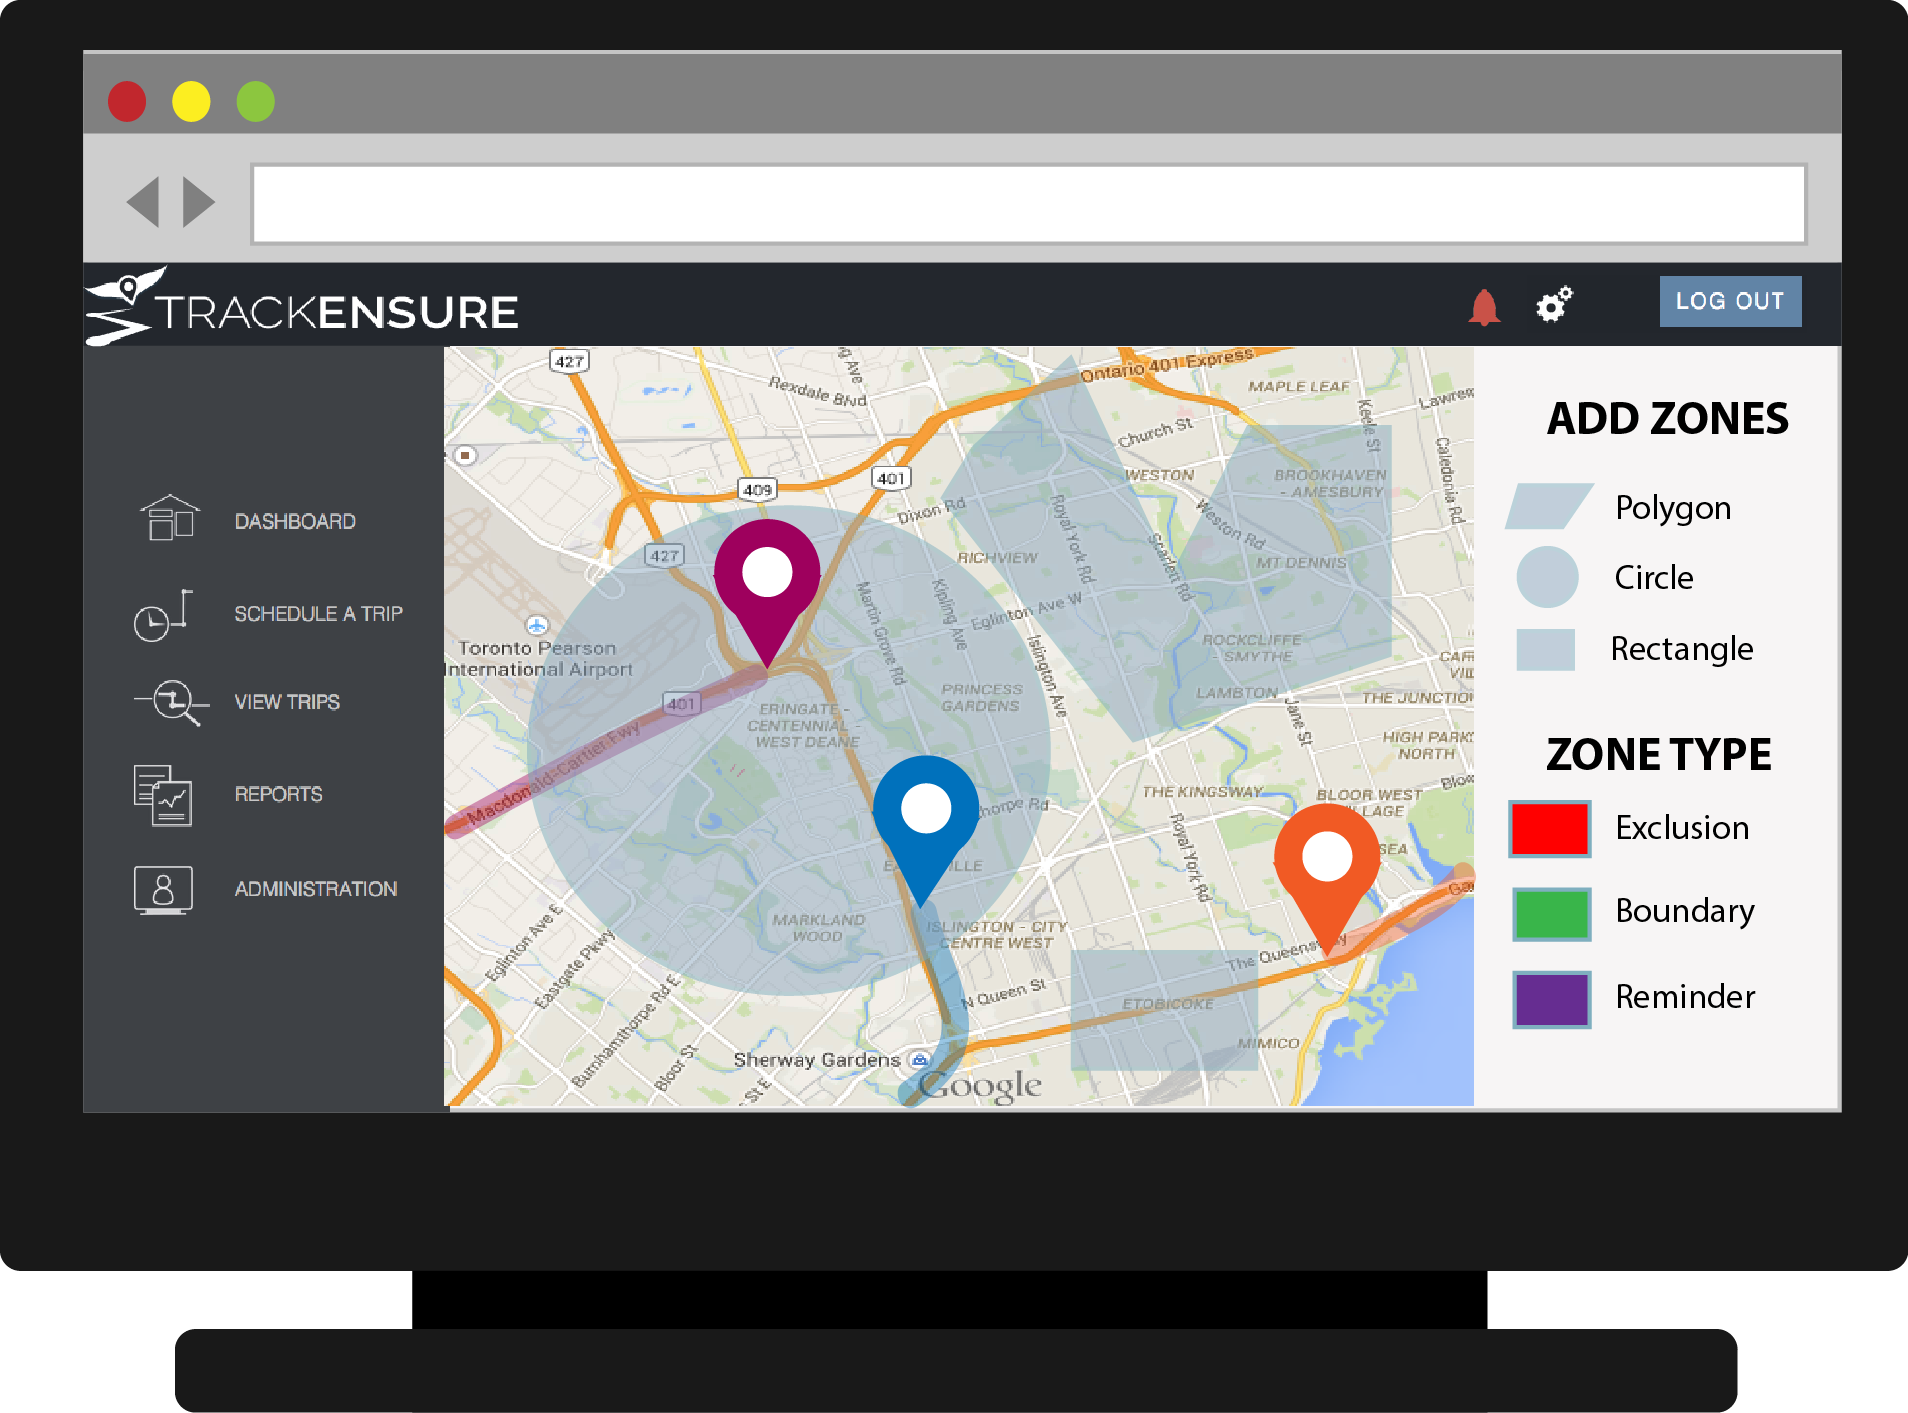Image resolution: width=1908 pixels, height=1413 pixels.
Task: Open settings via the gears icon
Action: click(x=1554, y=304)
